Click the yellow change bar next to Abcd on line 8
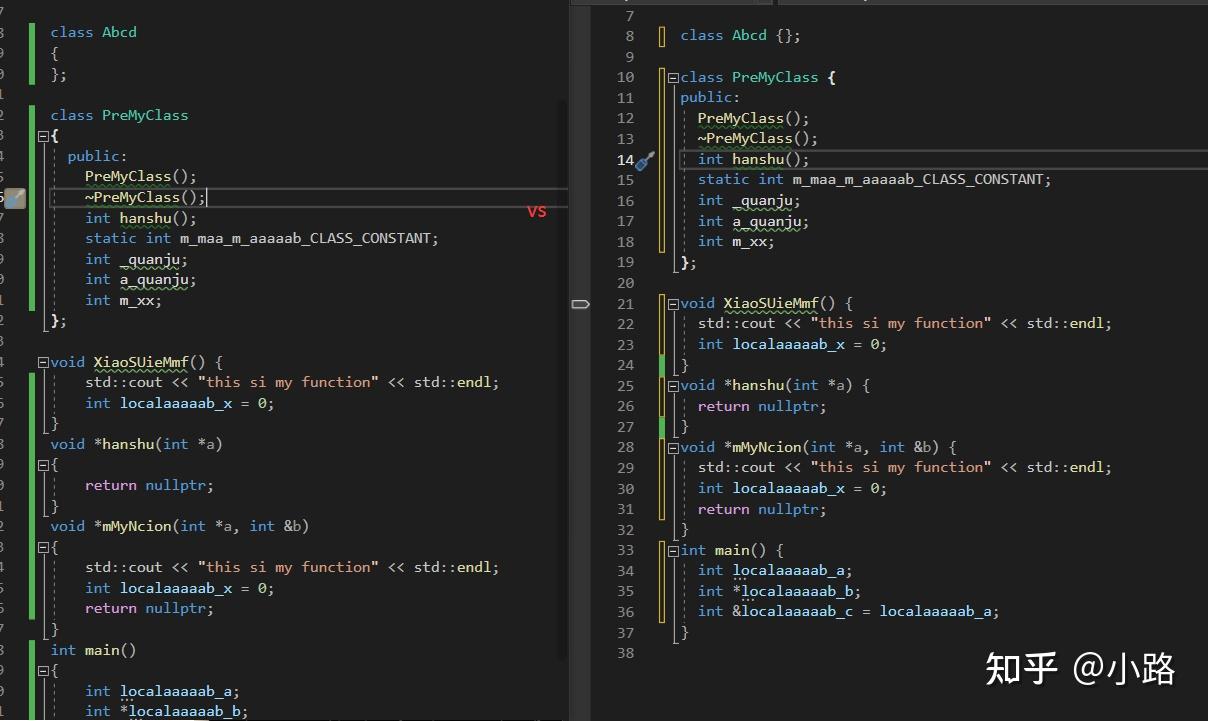 point(661,35)
